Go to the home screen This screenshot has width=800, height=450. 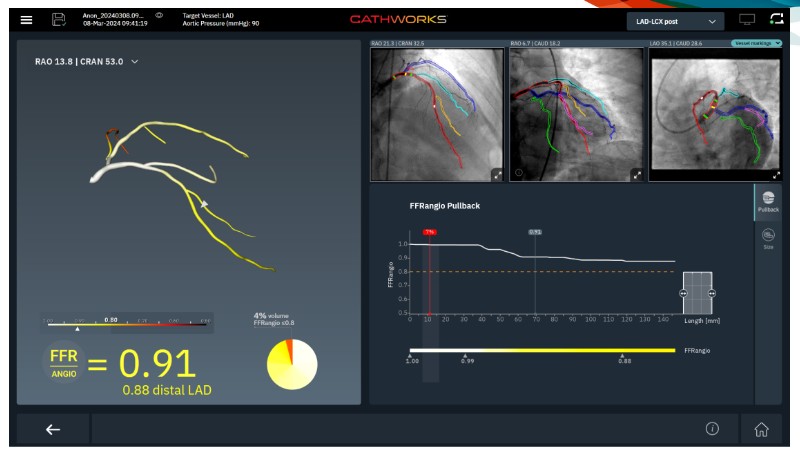(x=761, y=429)
